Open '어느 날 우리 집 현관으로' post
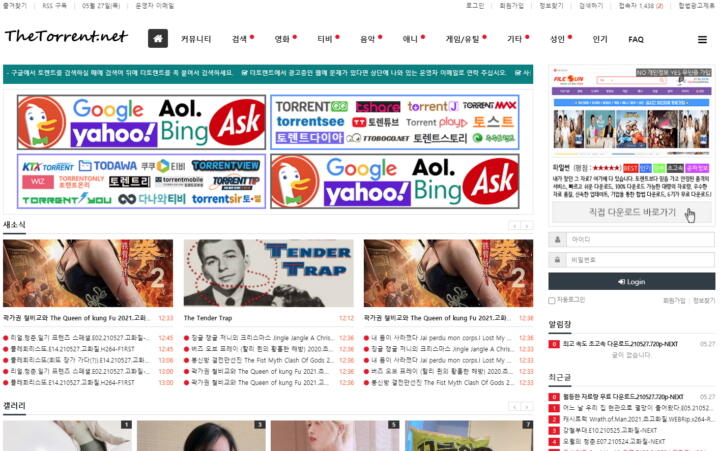Viewport: 720px width, 451px height. [x=637, y=408]
